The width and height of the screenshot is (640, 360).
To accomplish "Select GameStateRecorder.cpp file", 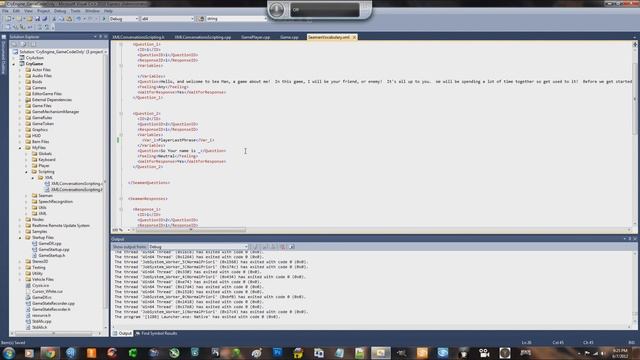I will tap(53, 303).
